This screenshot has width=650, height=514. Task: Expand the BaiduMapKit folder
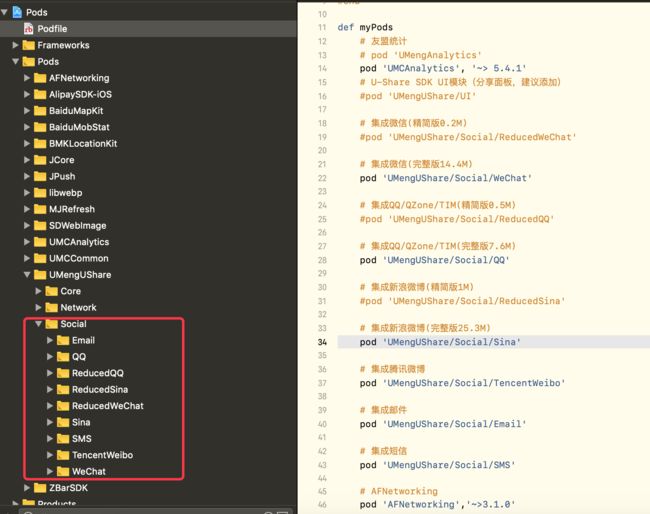click(27, 111)
